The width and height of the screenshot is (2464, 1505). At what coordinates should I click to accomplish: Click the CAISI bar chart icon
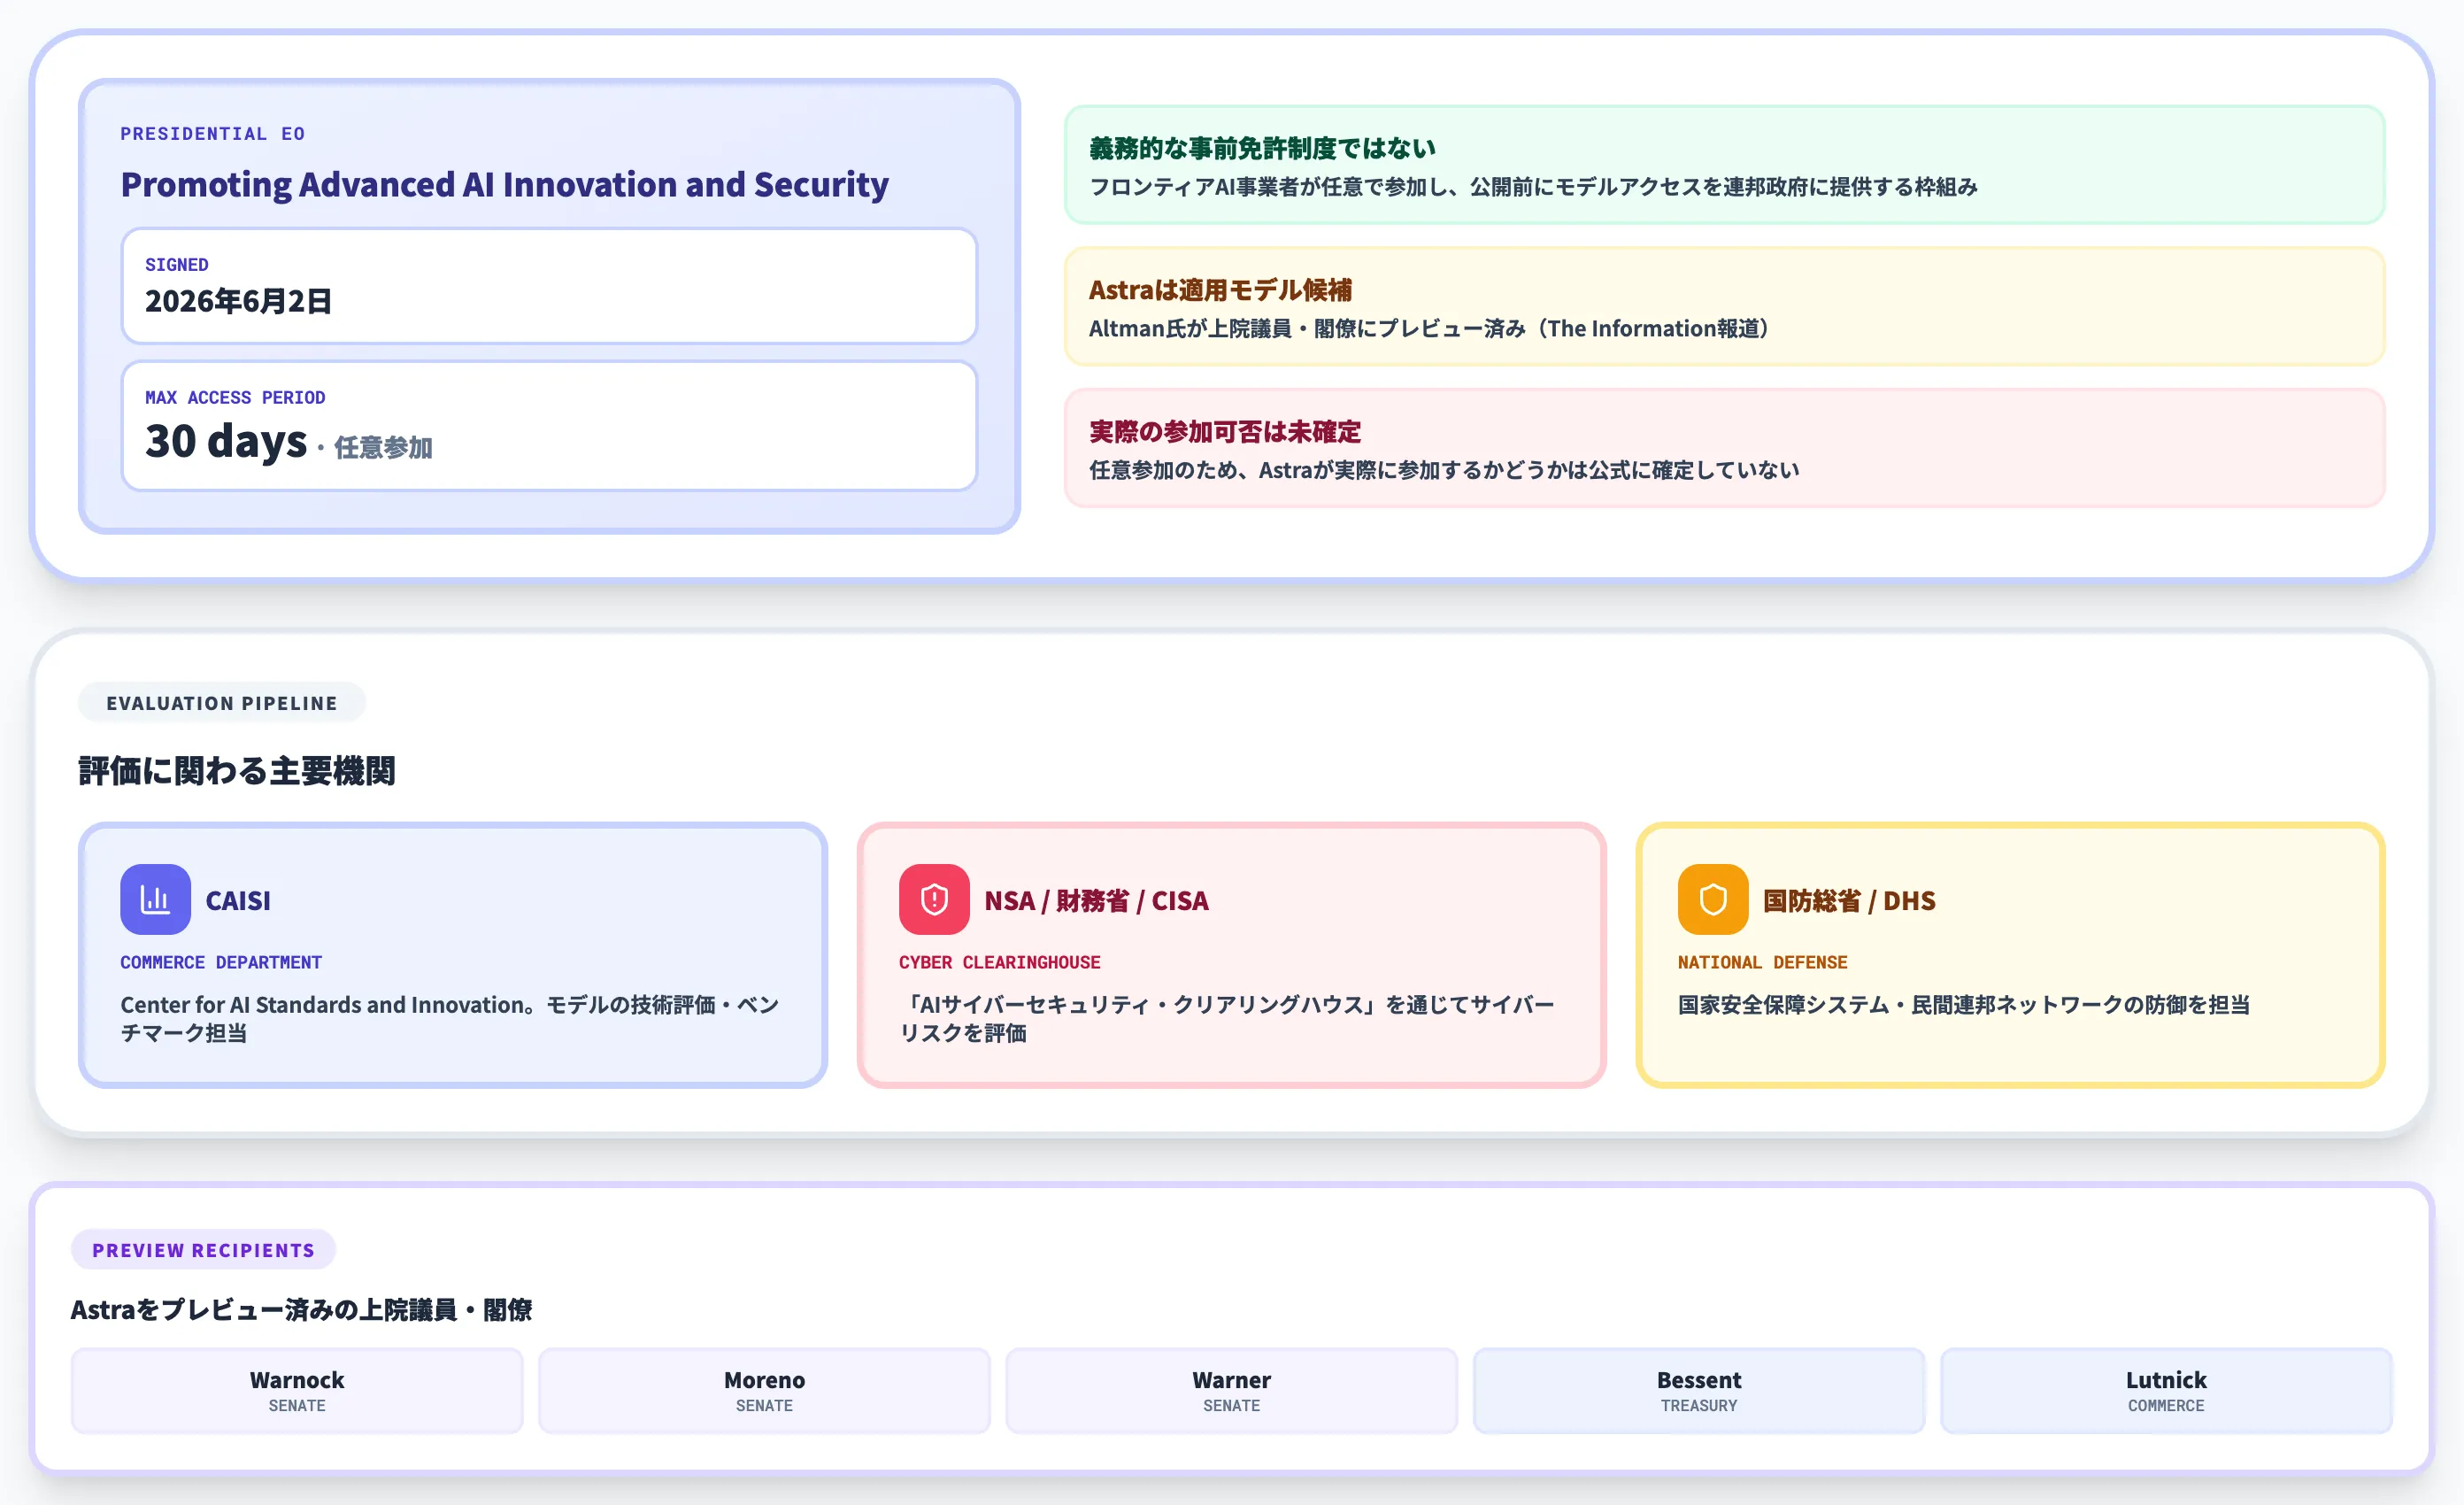tap(155, 899)
